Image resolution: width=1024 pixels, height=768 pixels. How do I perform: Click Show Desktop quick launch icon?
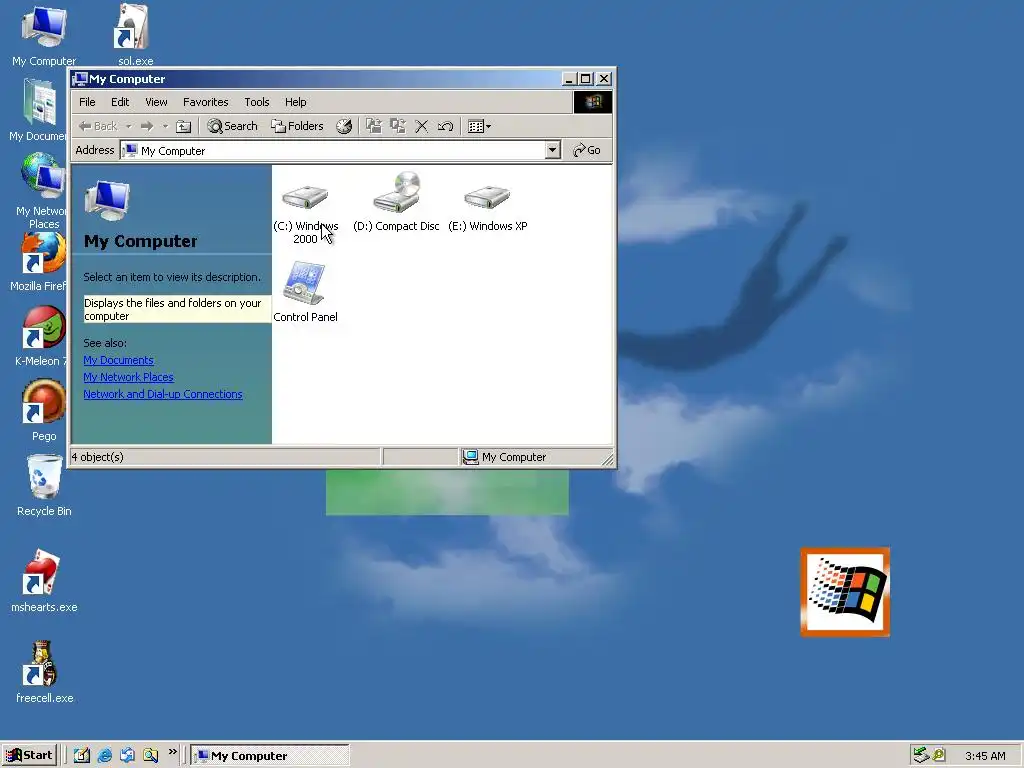82,755
